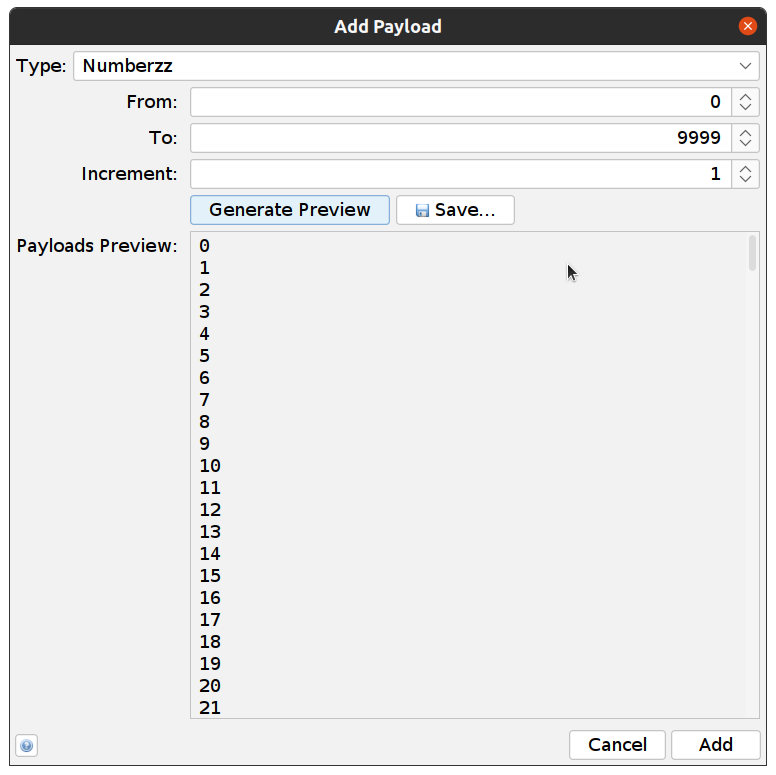Click the floppy disk Save icon
The image size is (776, 775).
422,210
